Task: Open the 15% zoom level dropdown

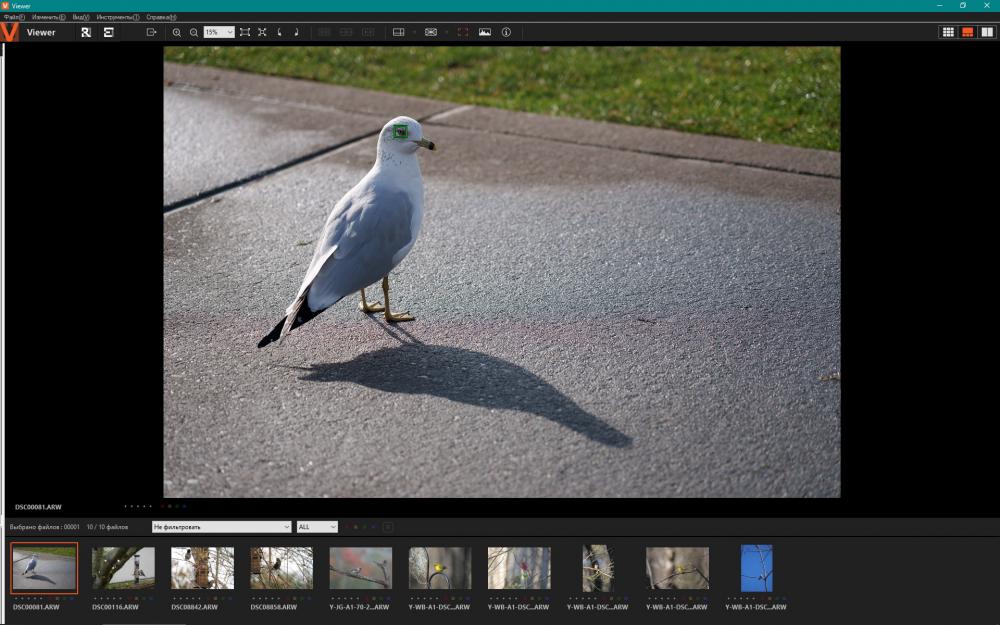Action: click(x=219, y=32)
